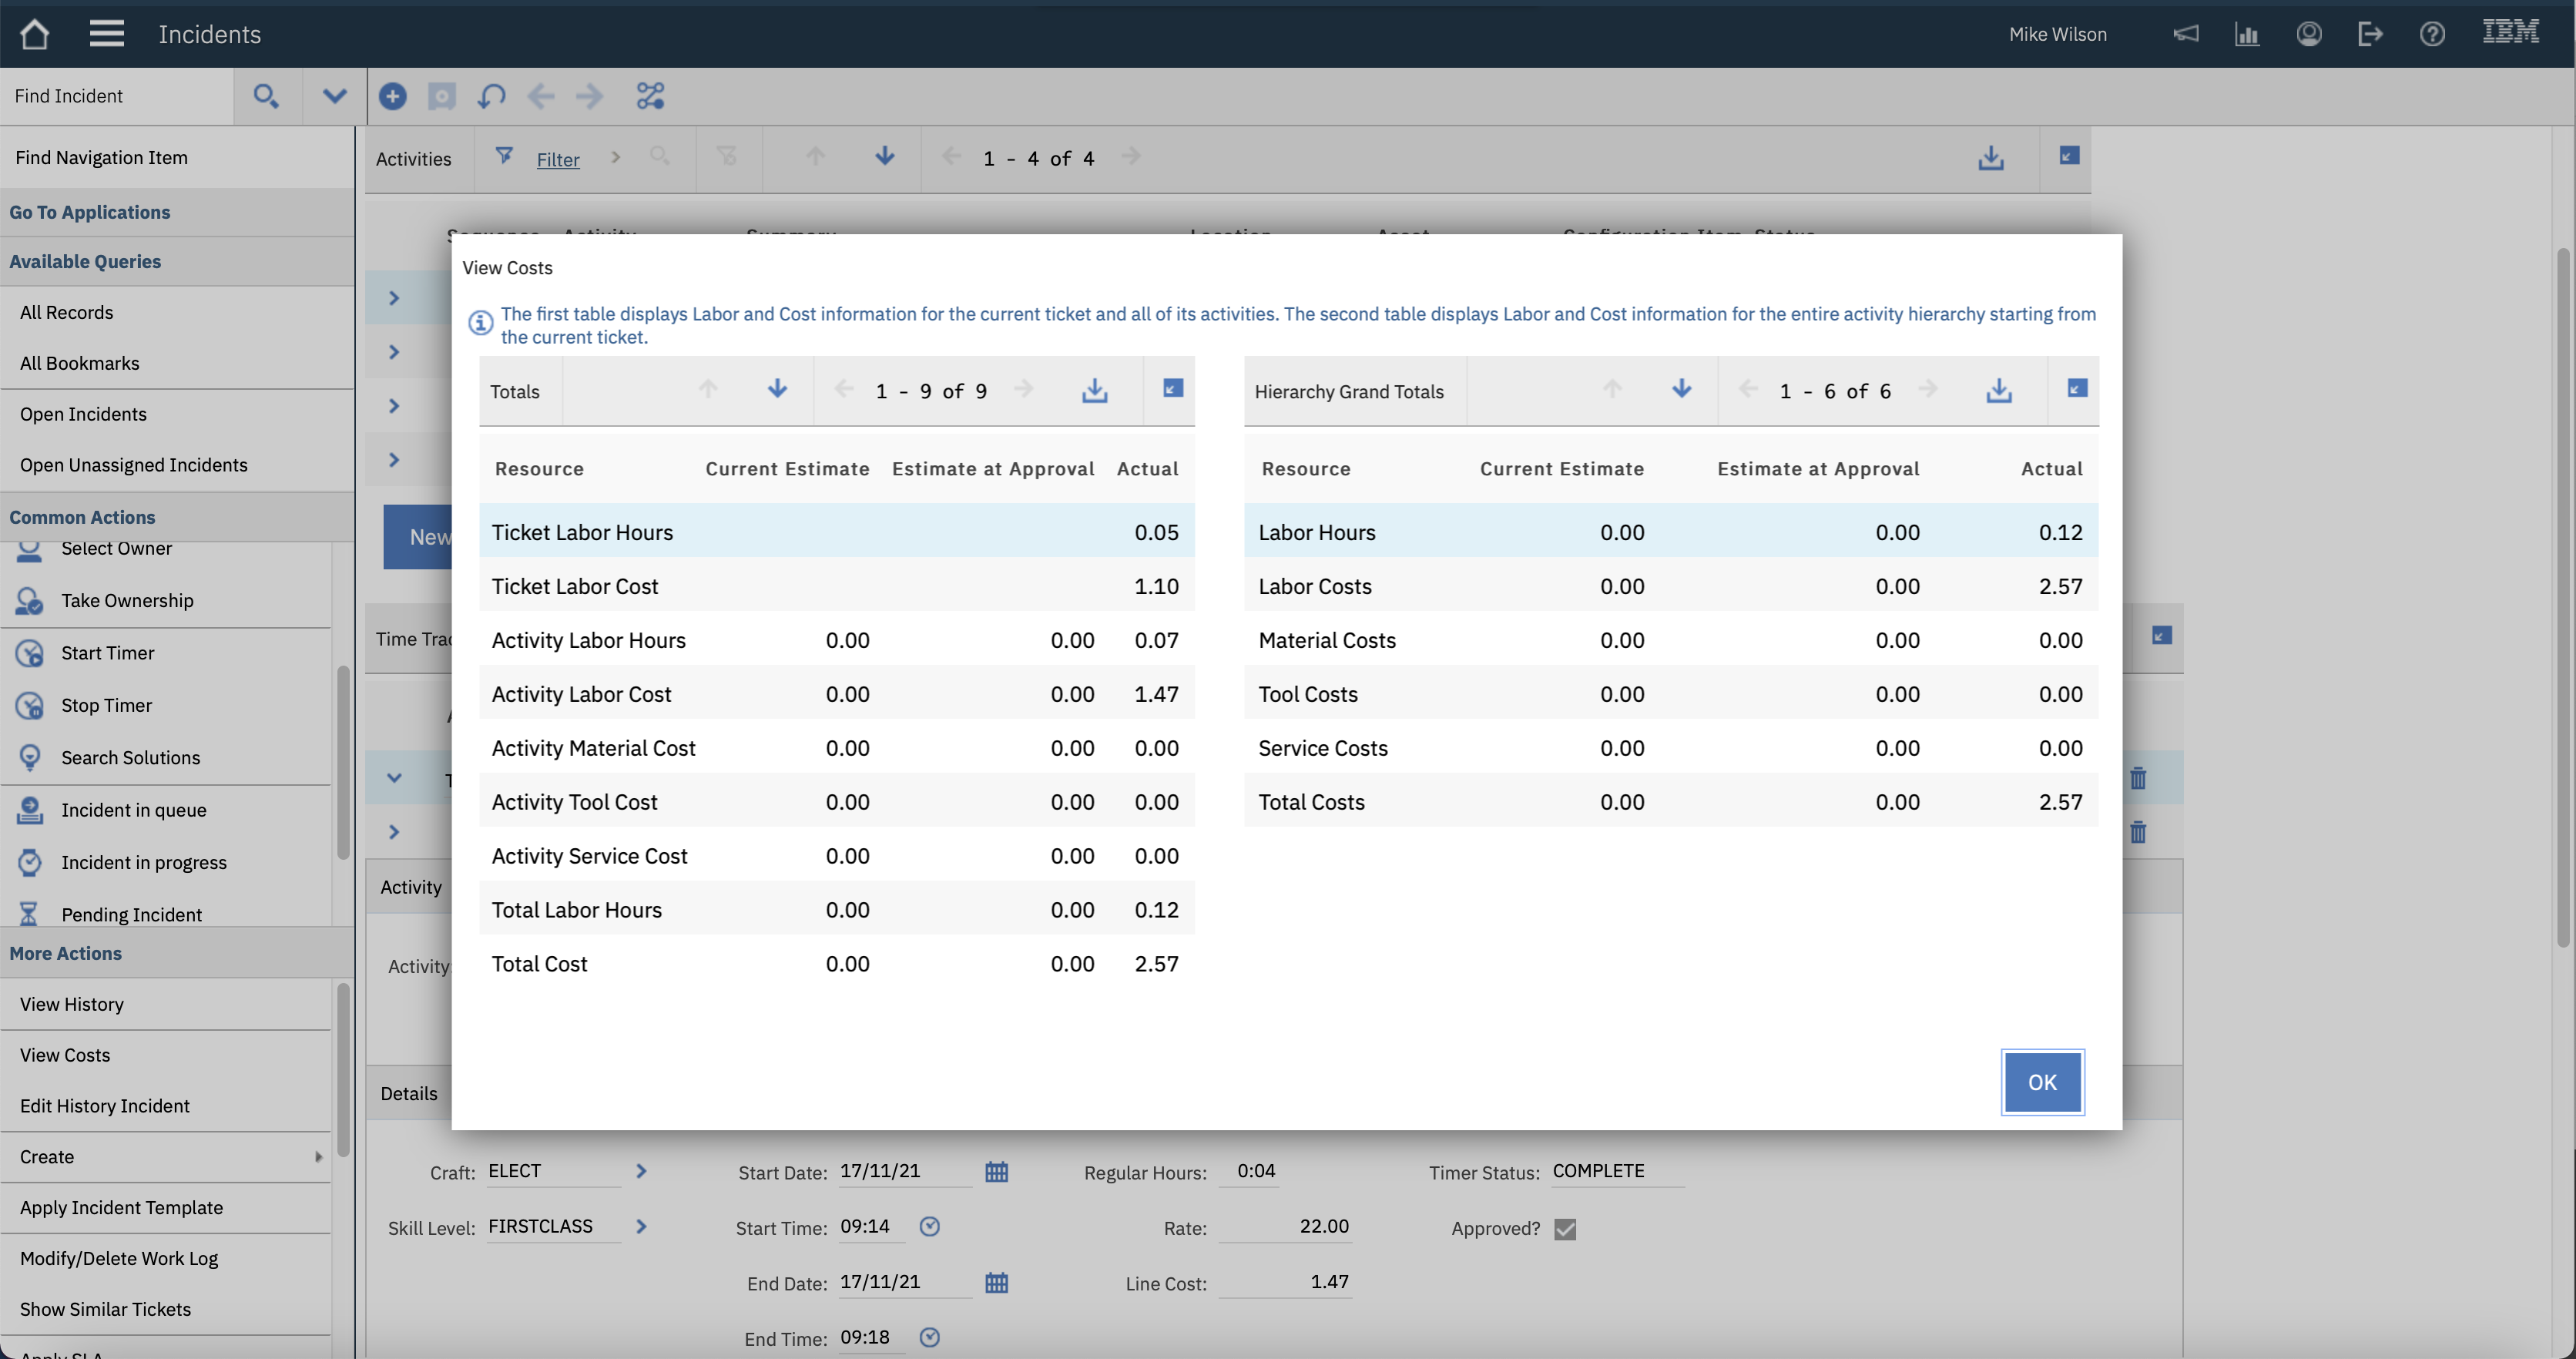This screenshot has height=1359, width=2576.
Task: Save the record with the save icon
Action: tap(441, 96)
